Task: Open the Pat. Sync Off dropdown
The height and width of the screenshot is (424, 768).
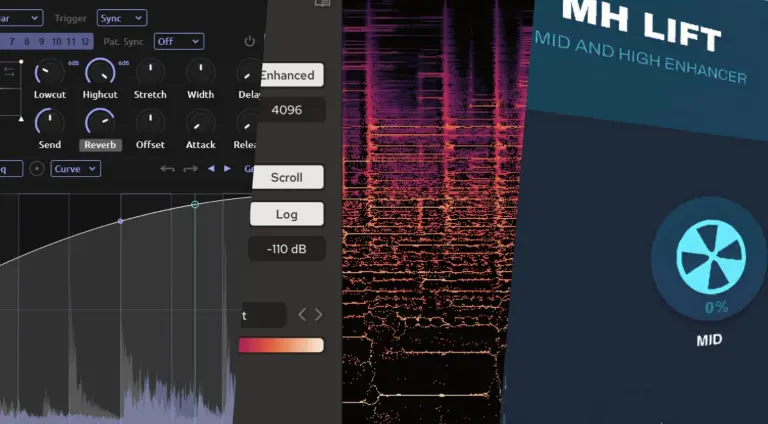Action: point(179,42)
